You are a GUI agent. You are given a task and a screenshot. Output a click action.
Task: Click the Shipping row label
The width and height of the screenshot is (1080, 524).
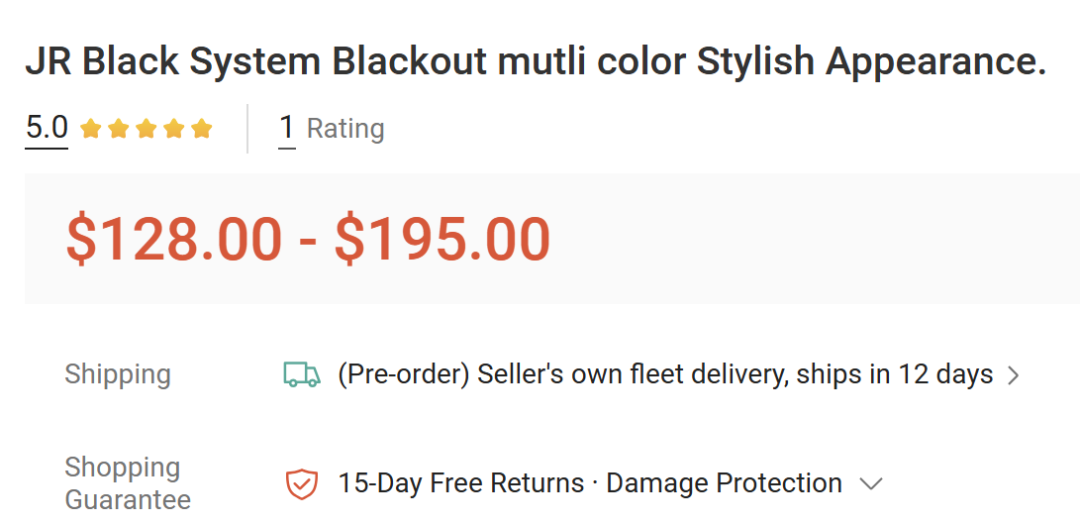tap(118, 375)
